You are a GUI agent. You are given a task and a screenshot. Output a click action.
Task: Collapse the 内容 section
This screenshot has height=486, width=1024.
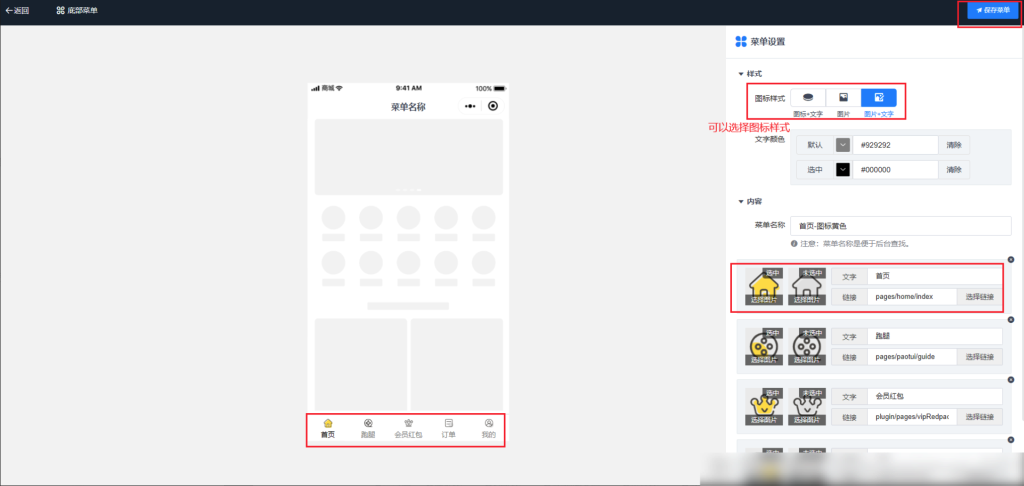(741, 201)
